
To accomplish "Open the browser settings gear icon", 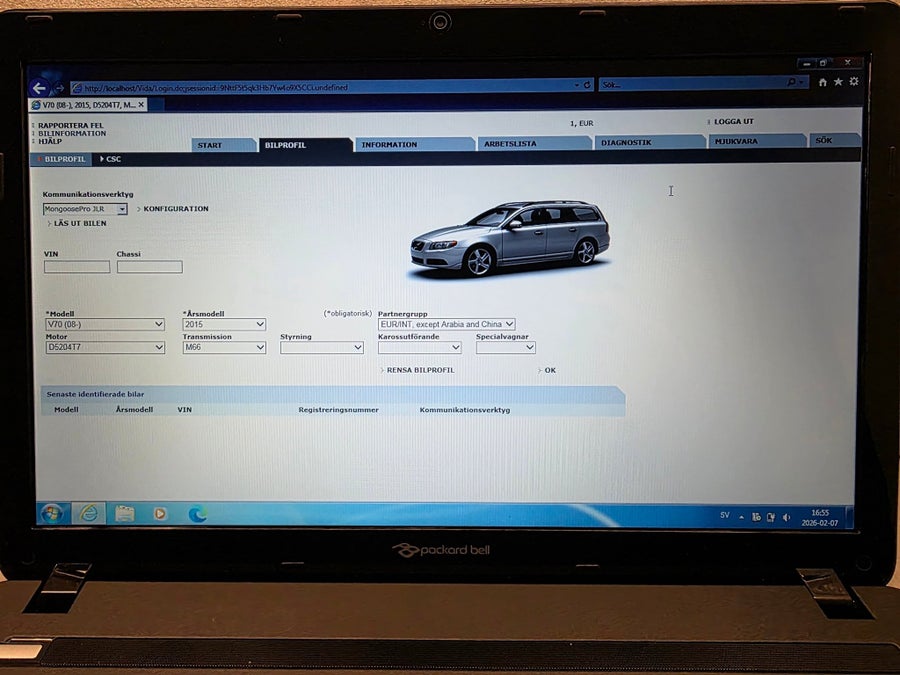I will [x=854, y=82].
